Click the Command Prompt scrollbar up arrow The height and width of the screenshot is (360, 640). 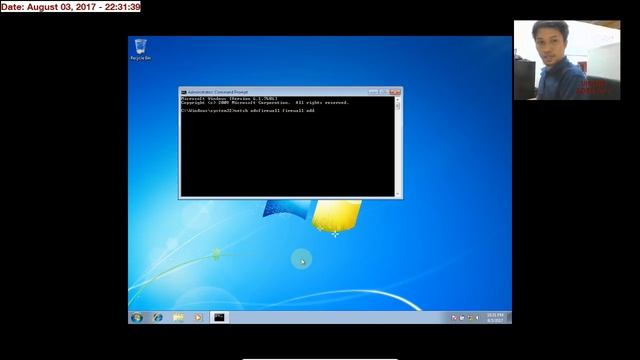point(398,100)
